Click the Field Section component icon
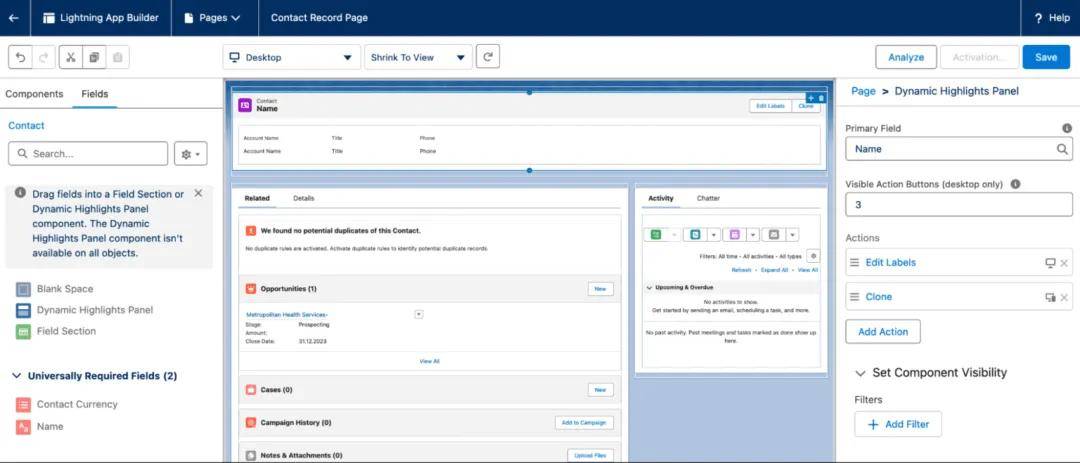The width and height of the screenshot is (1080, 463). click(x=23, y=331)
